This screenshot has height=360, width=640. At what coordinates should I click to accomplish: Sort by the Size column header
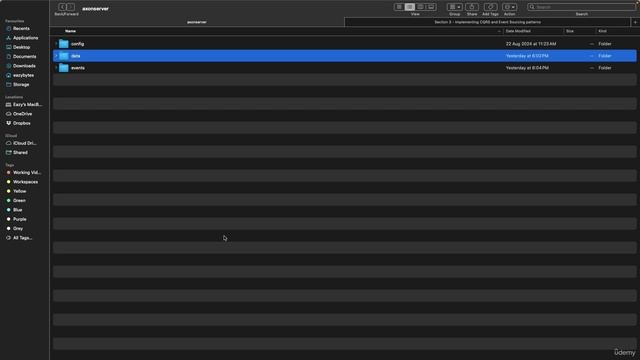570,31
